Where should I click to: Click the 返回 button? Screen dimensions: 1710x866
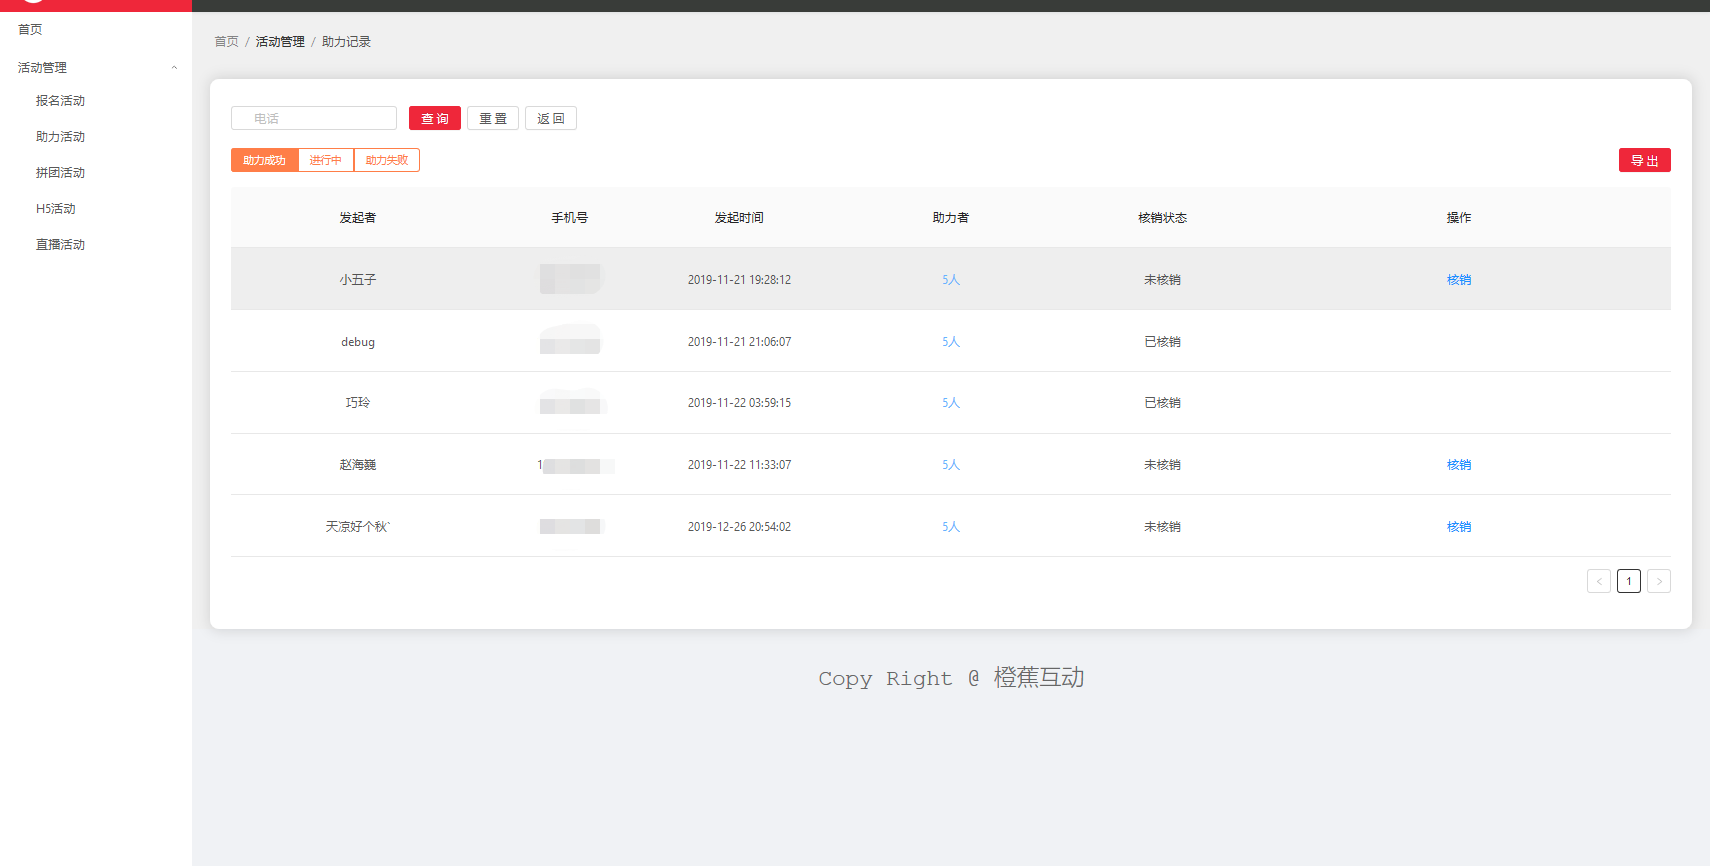click(x=551, y=118)
